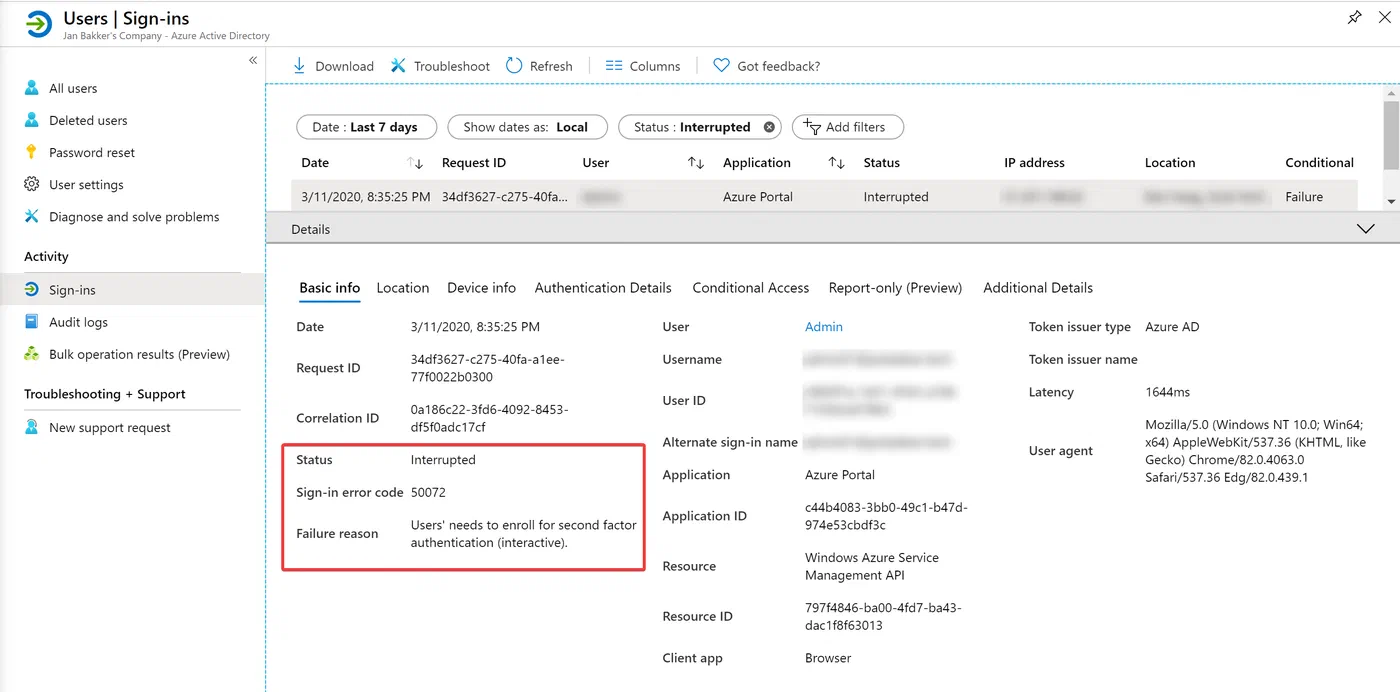Click the Sign-ins circular arrow icon in sidebar
This screenshot has width=1400, height=692.
[32, 290]
